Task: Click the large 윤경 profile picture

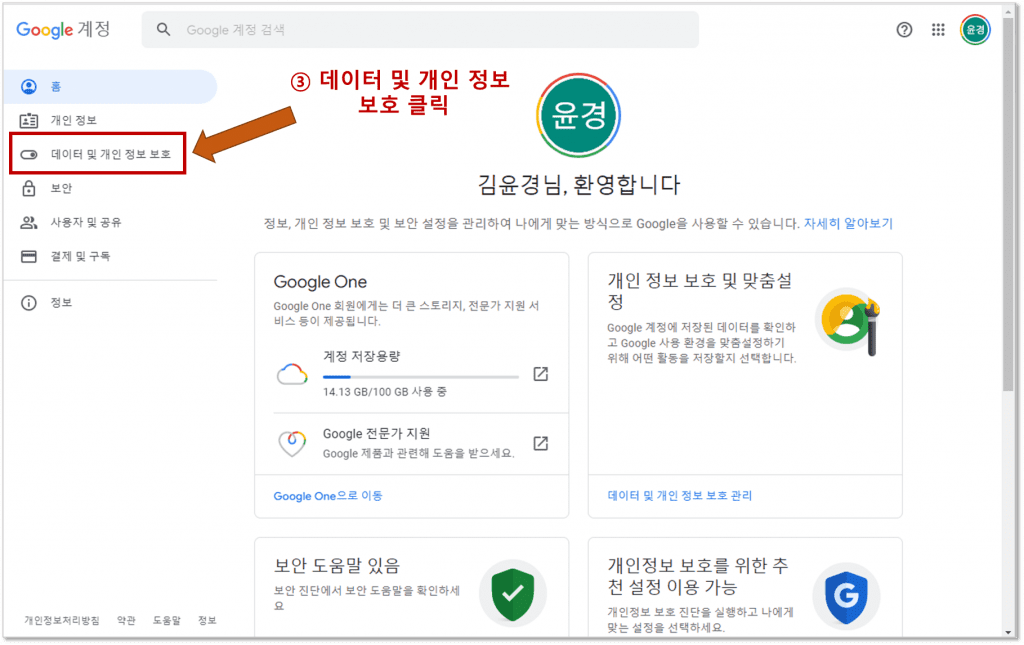Action: [578, 115]
